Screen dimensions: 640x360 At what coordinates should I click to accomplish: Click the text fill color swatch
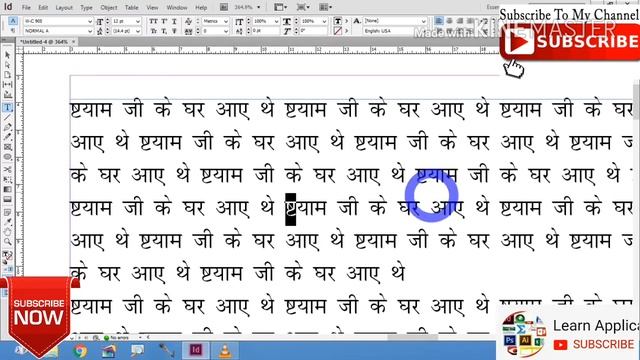point(338,21)
